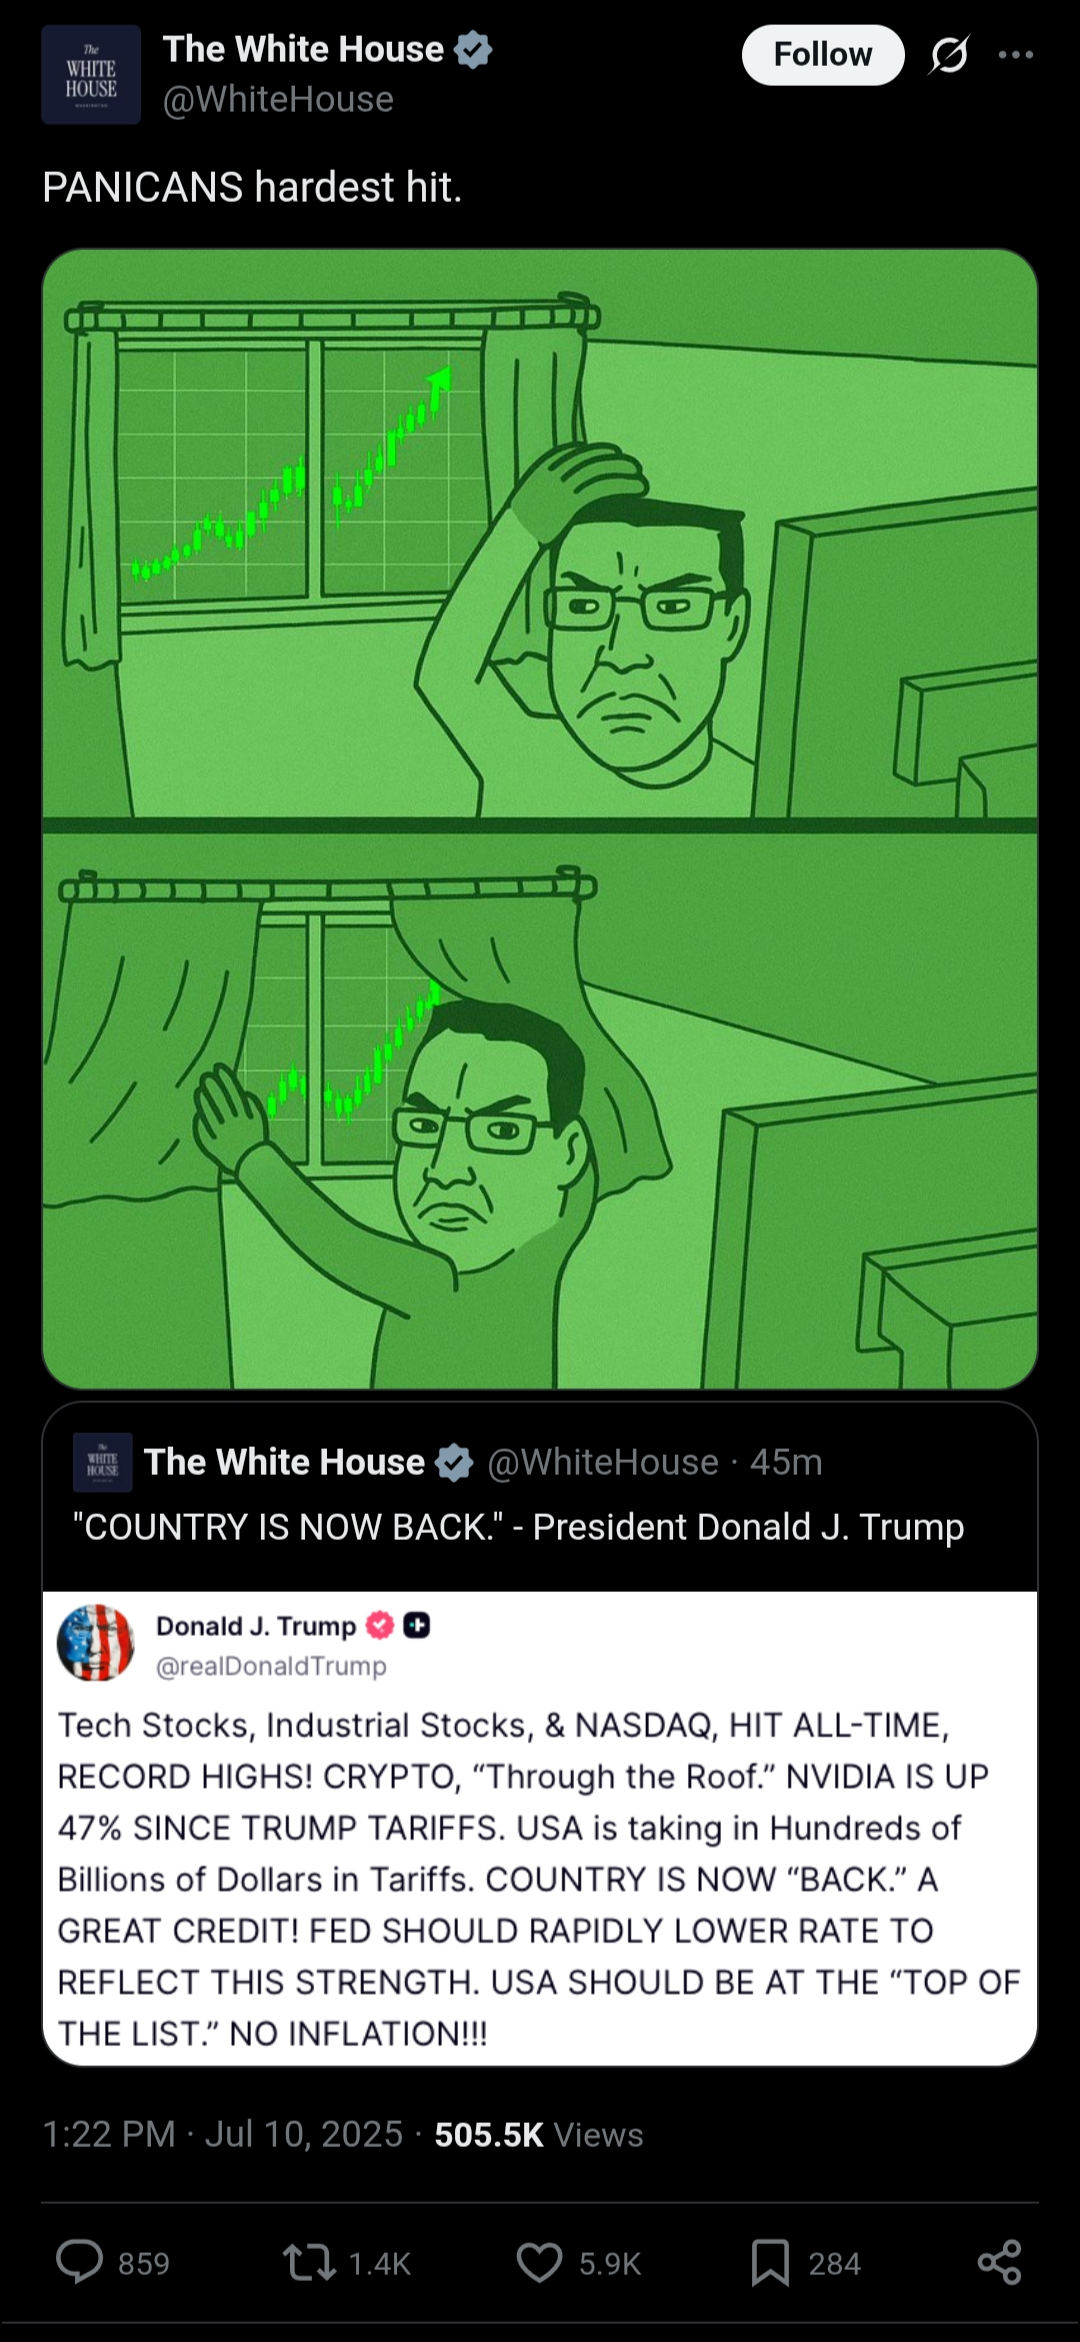Click the Follow button
This screenshot has width=1080, height=2342.
tap(823, 55)
